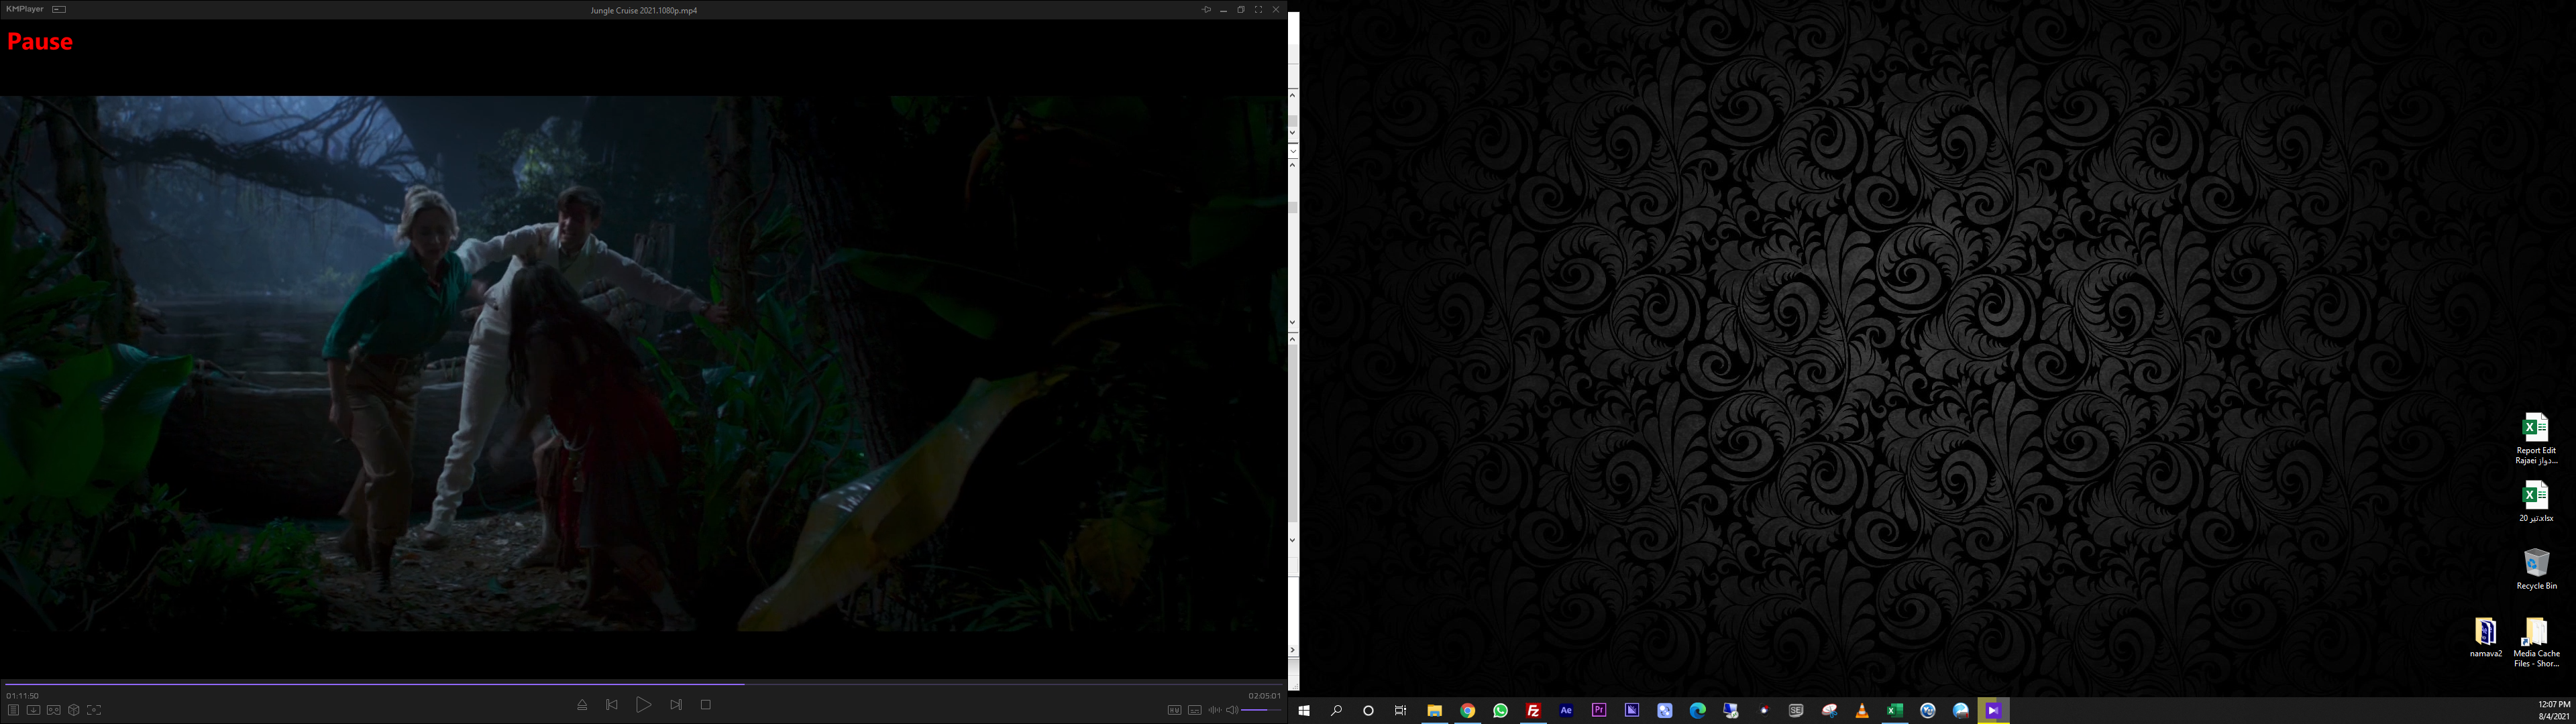The width and height of the screenshot is (2576, 724).
Task: Open audio equalizer waveform icon
Action: 1214,710
